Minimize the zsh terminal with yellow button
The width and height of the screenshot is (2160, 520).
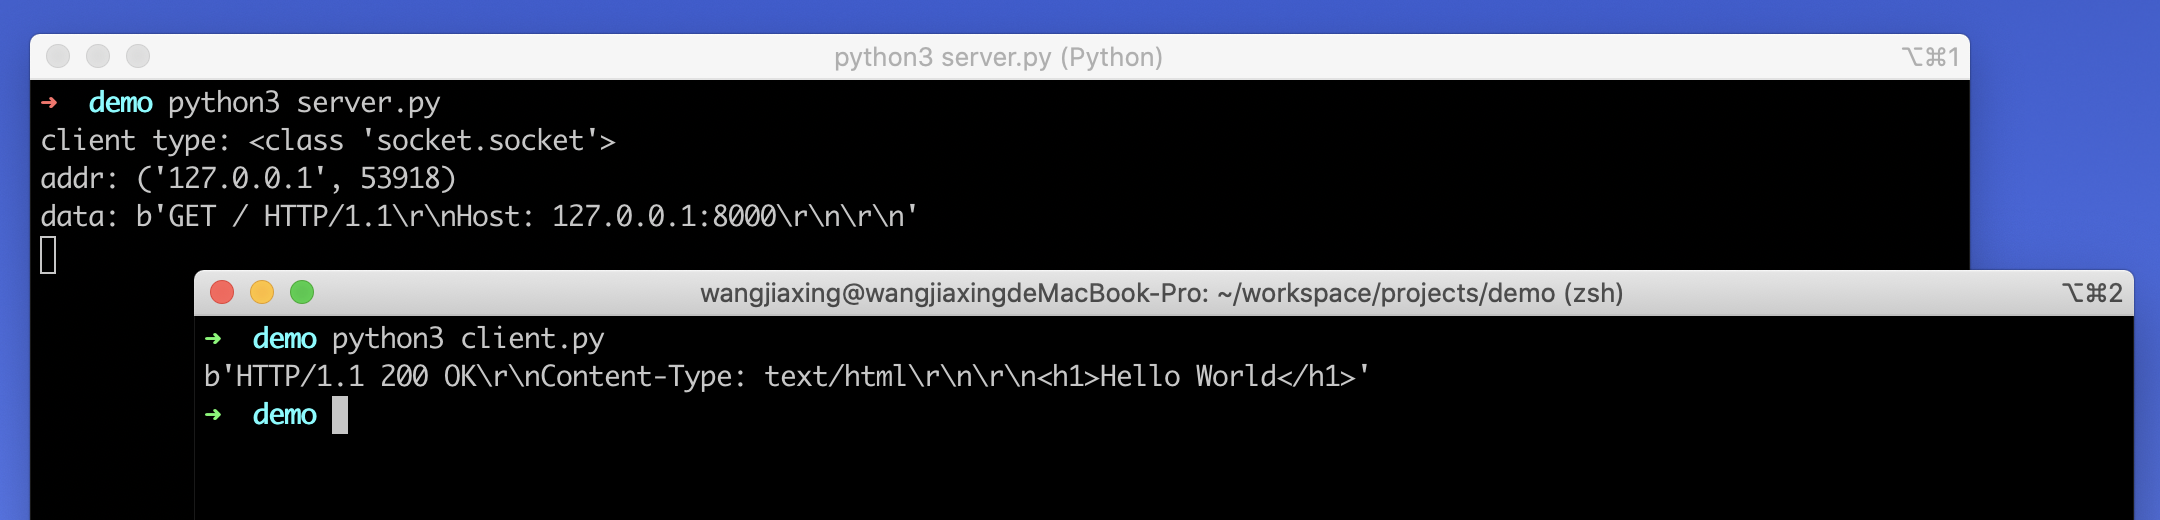click(x=262, y=292)
